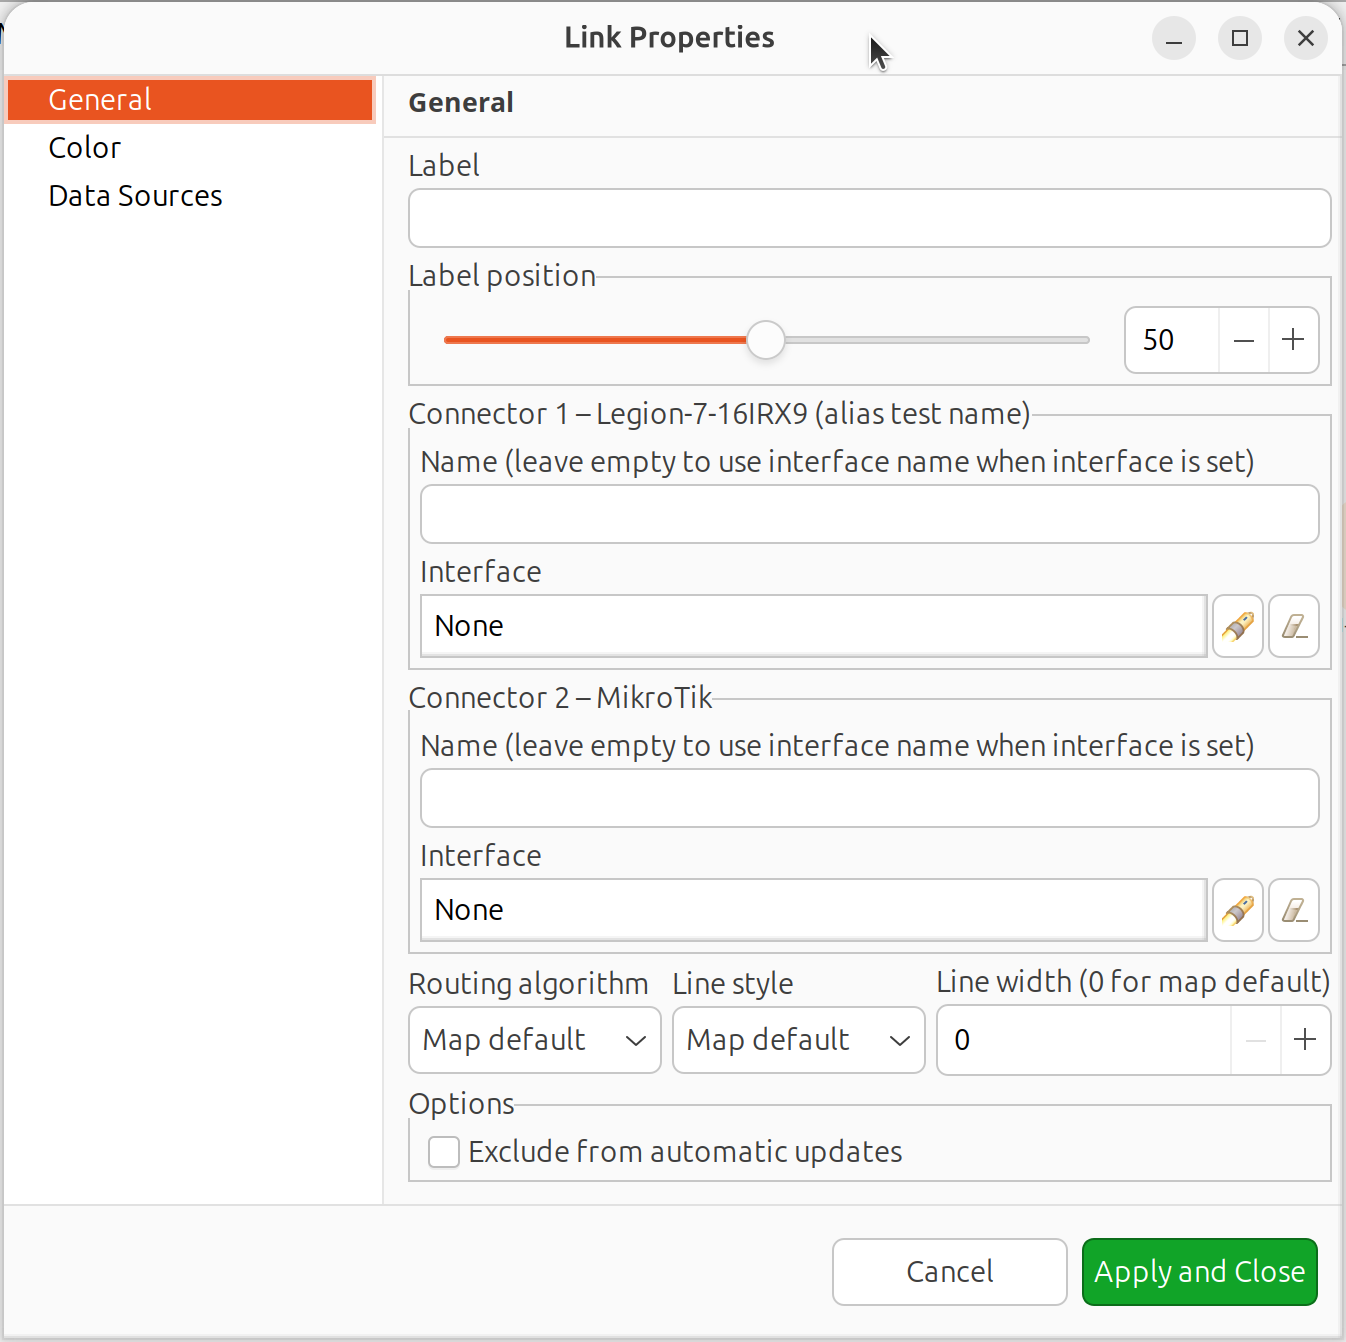Image resolution: width=1346 pixels, height=1342 pixels.
Task: Switch to the Color section
Action: tap(85, 148)
